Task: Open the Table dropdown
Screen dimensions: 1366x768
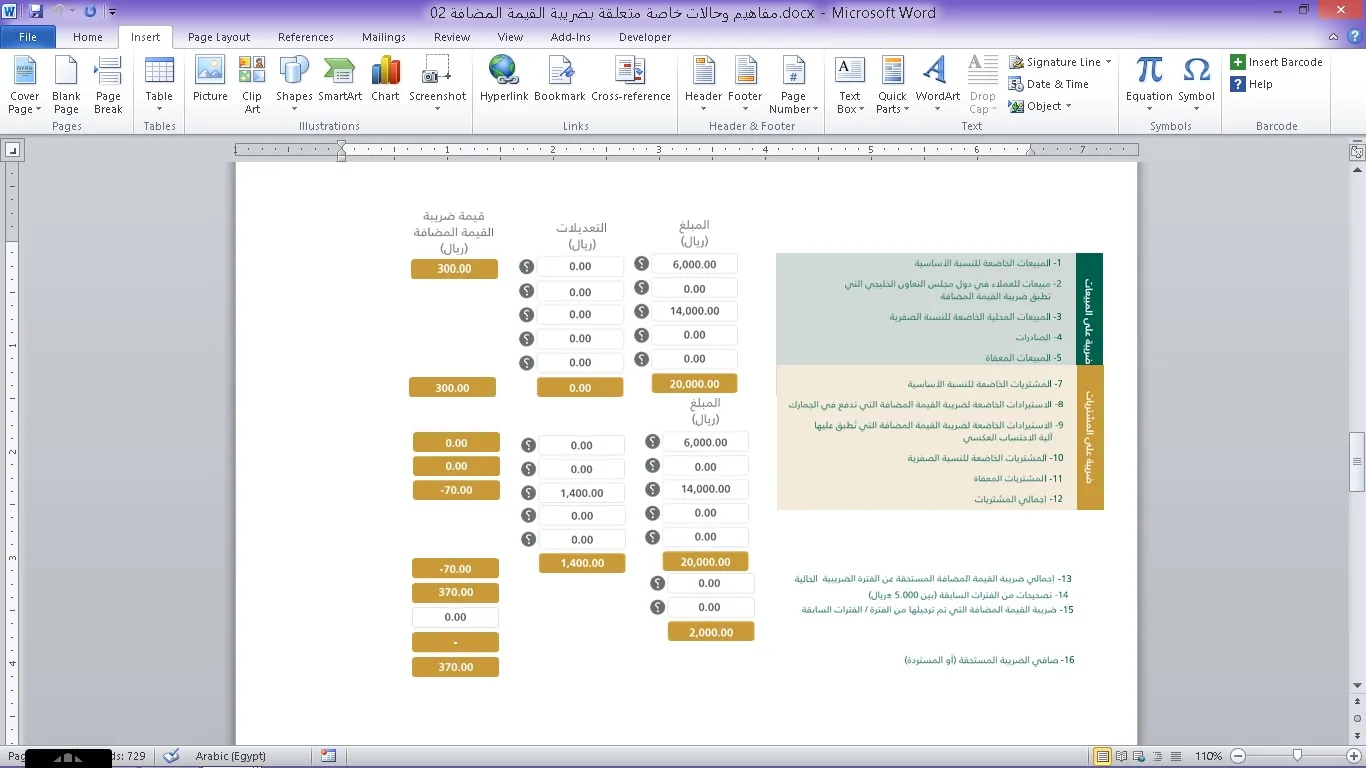Action: (x=159, y=85)
